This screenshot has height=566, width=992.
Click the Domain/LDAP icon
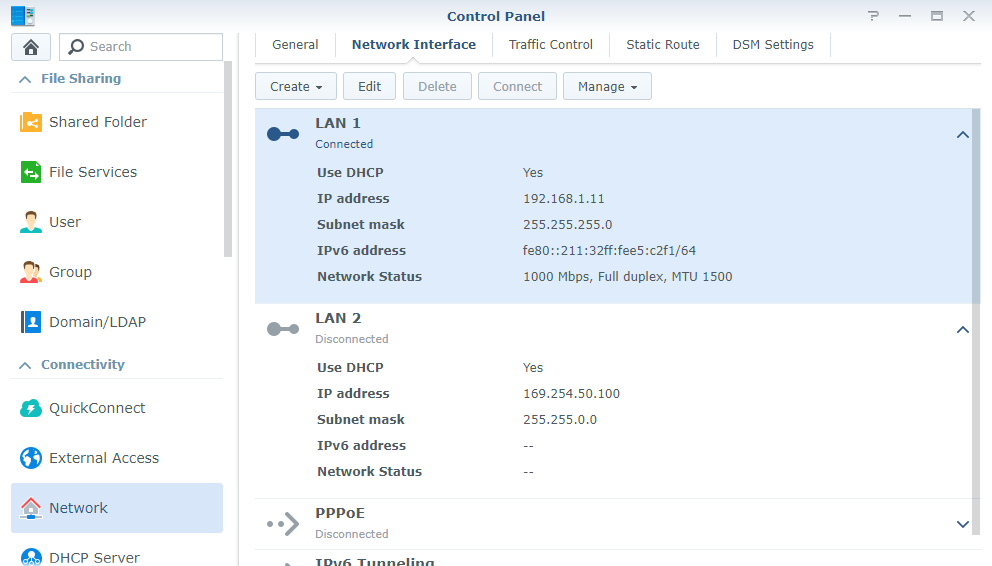point(31,322)
